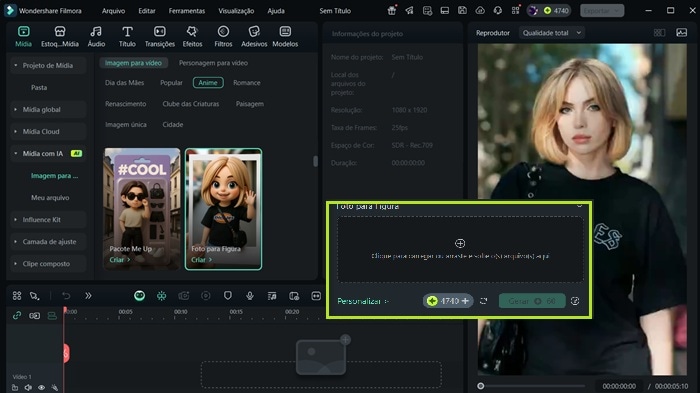Screen dimensions: 700x393
Task: Select the Romance category
Action: [x=246, y=83]
